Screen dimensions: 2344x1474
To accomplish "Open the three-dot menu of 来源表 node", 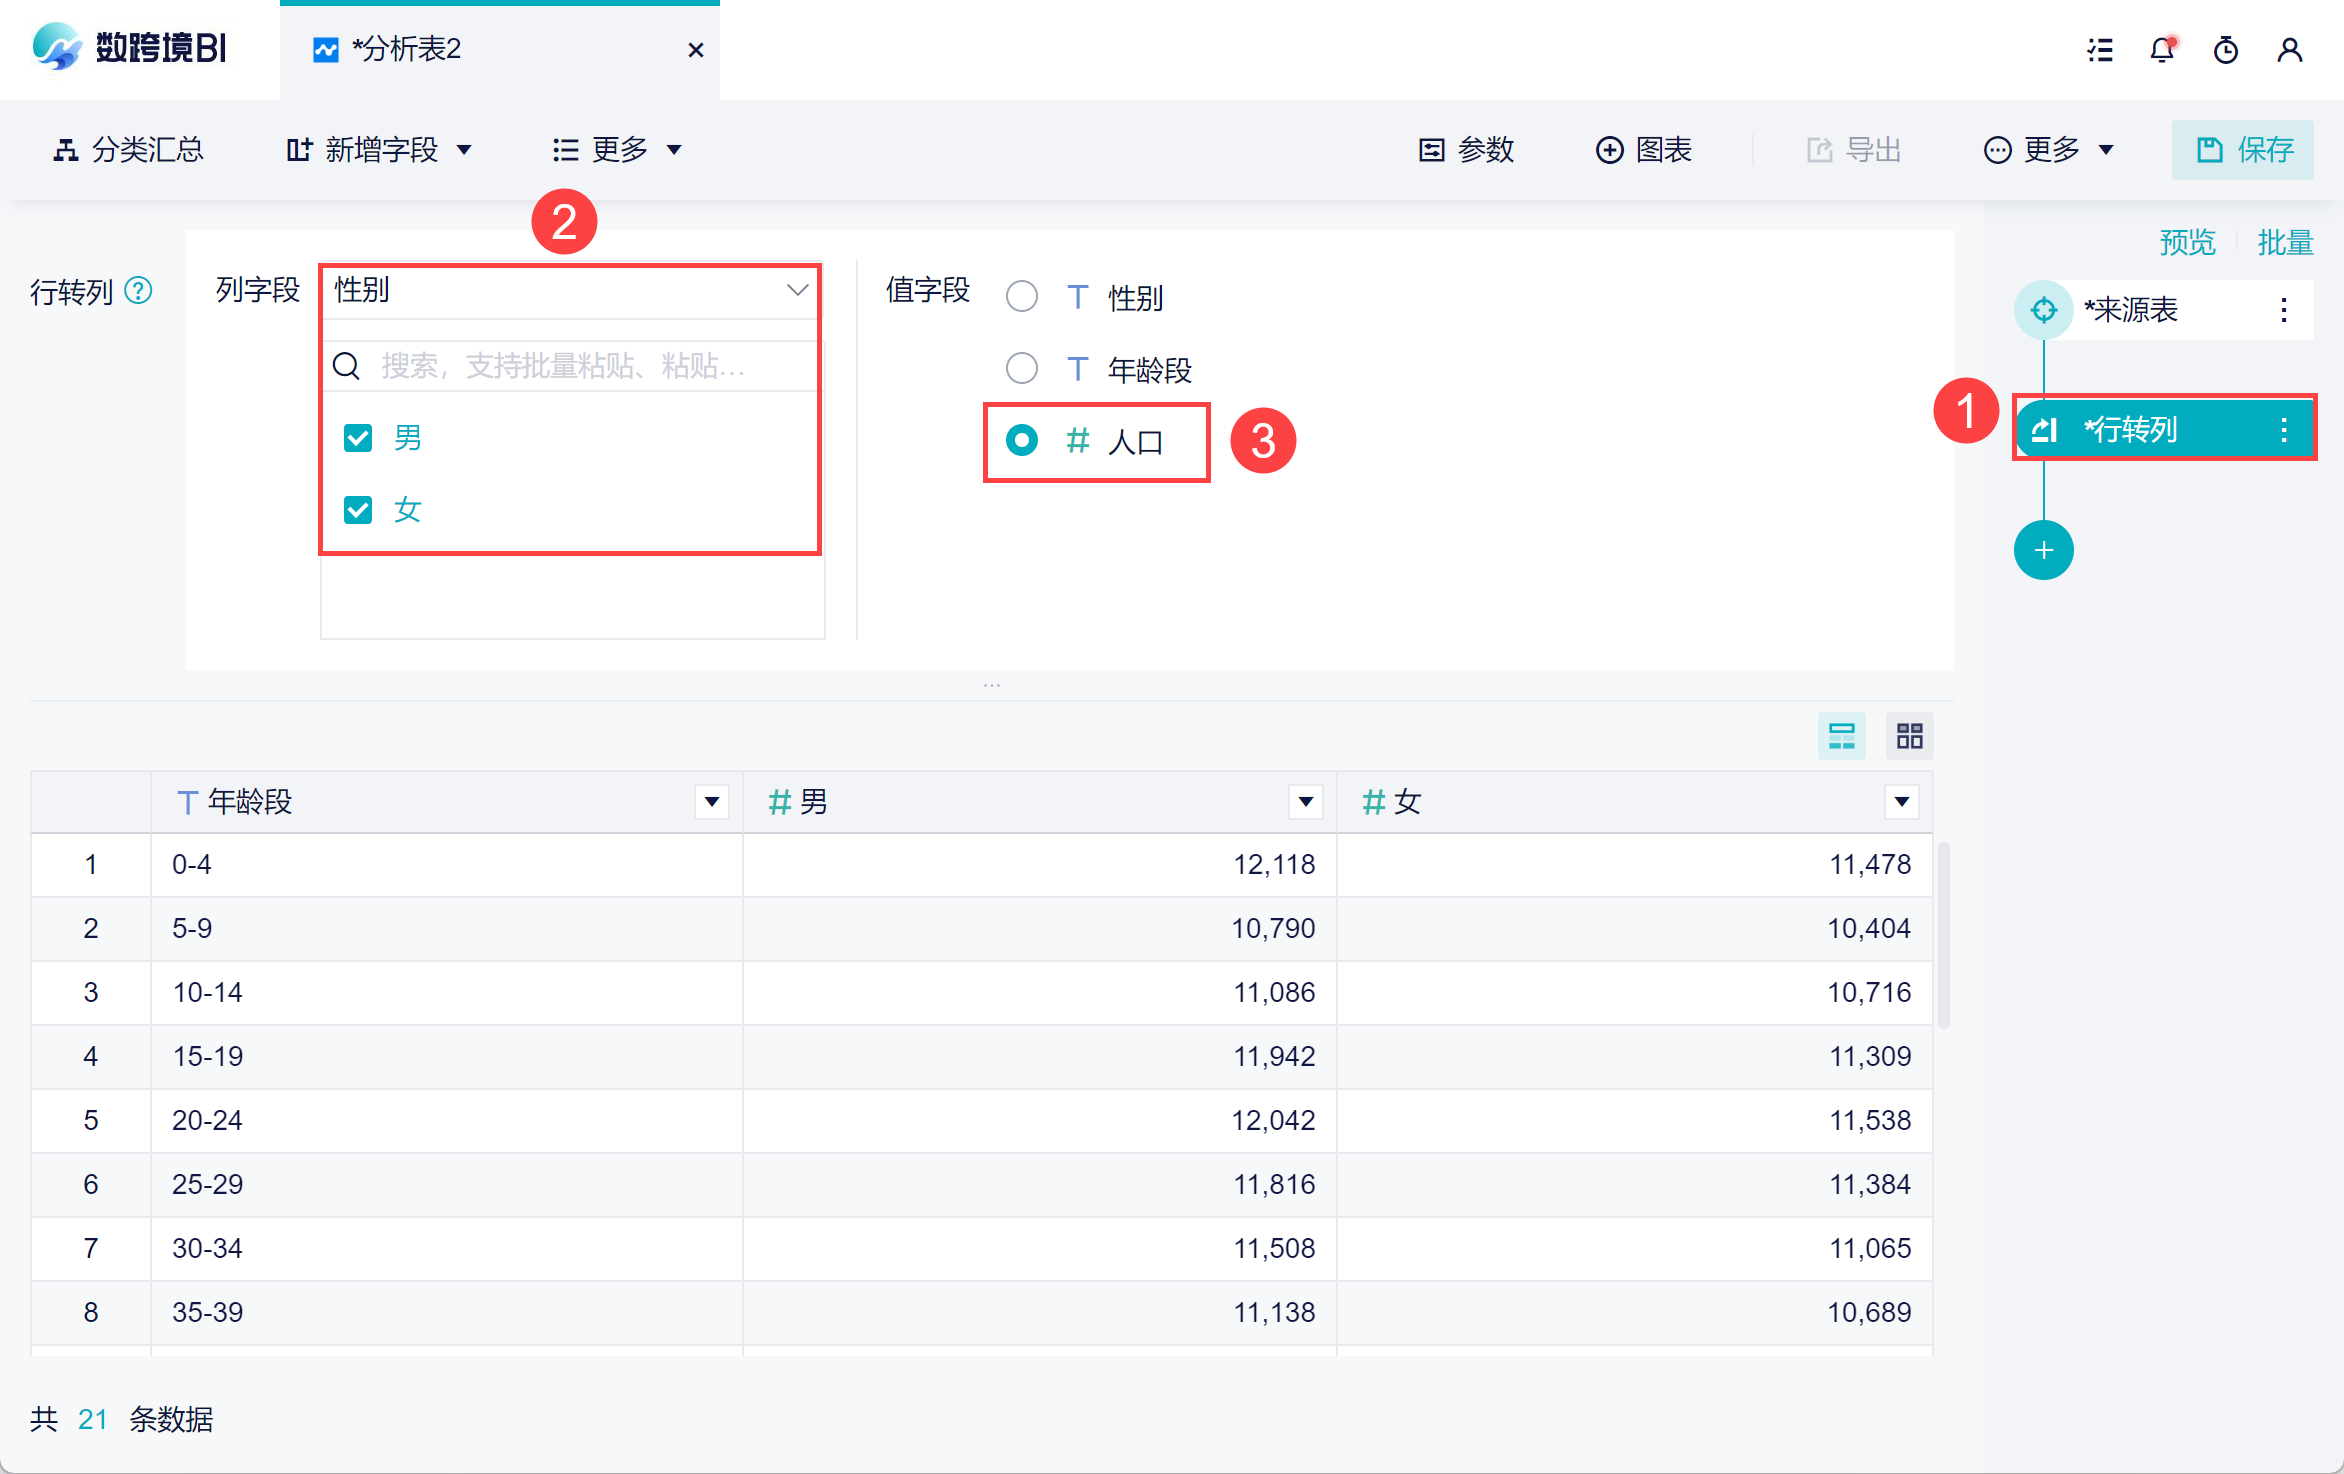I will point(2284,310).
